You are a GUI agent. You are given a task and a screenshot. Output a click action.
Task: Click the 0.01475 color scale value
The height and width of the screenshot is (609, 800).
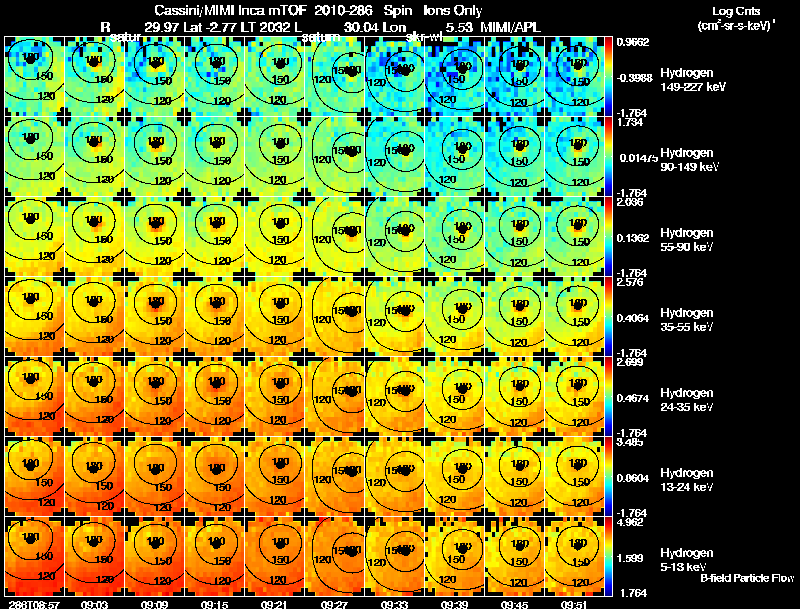coord(638,158)
